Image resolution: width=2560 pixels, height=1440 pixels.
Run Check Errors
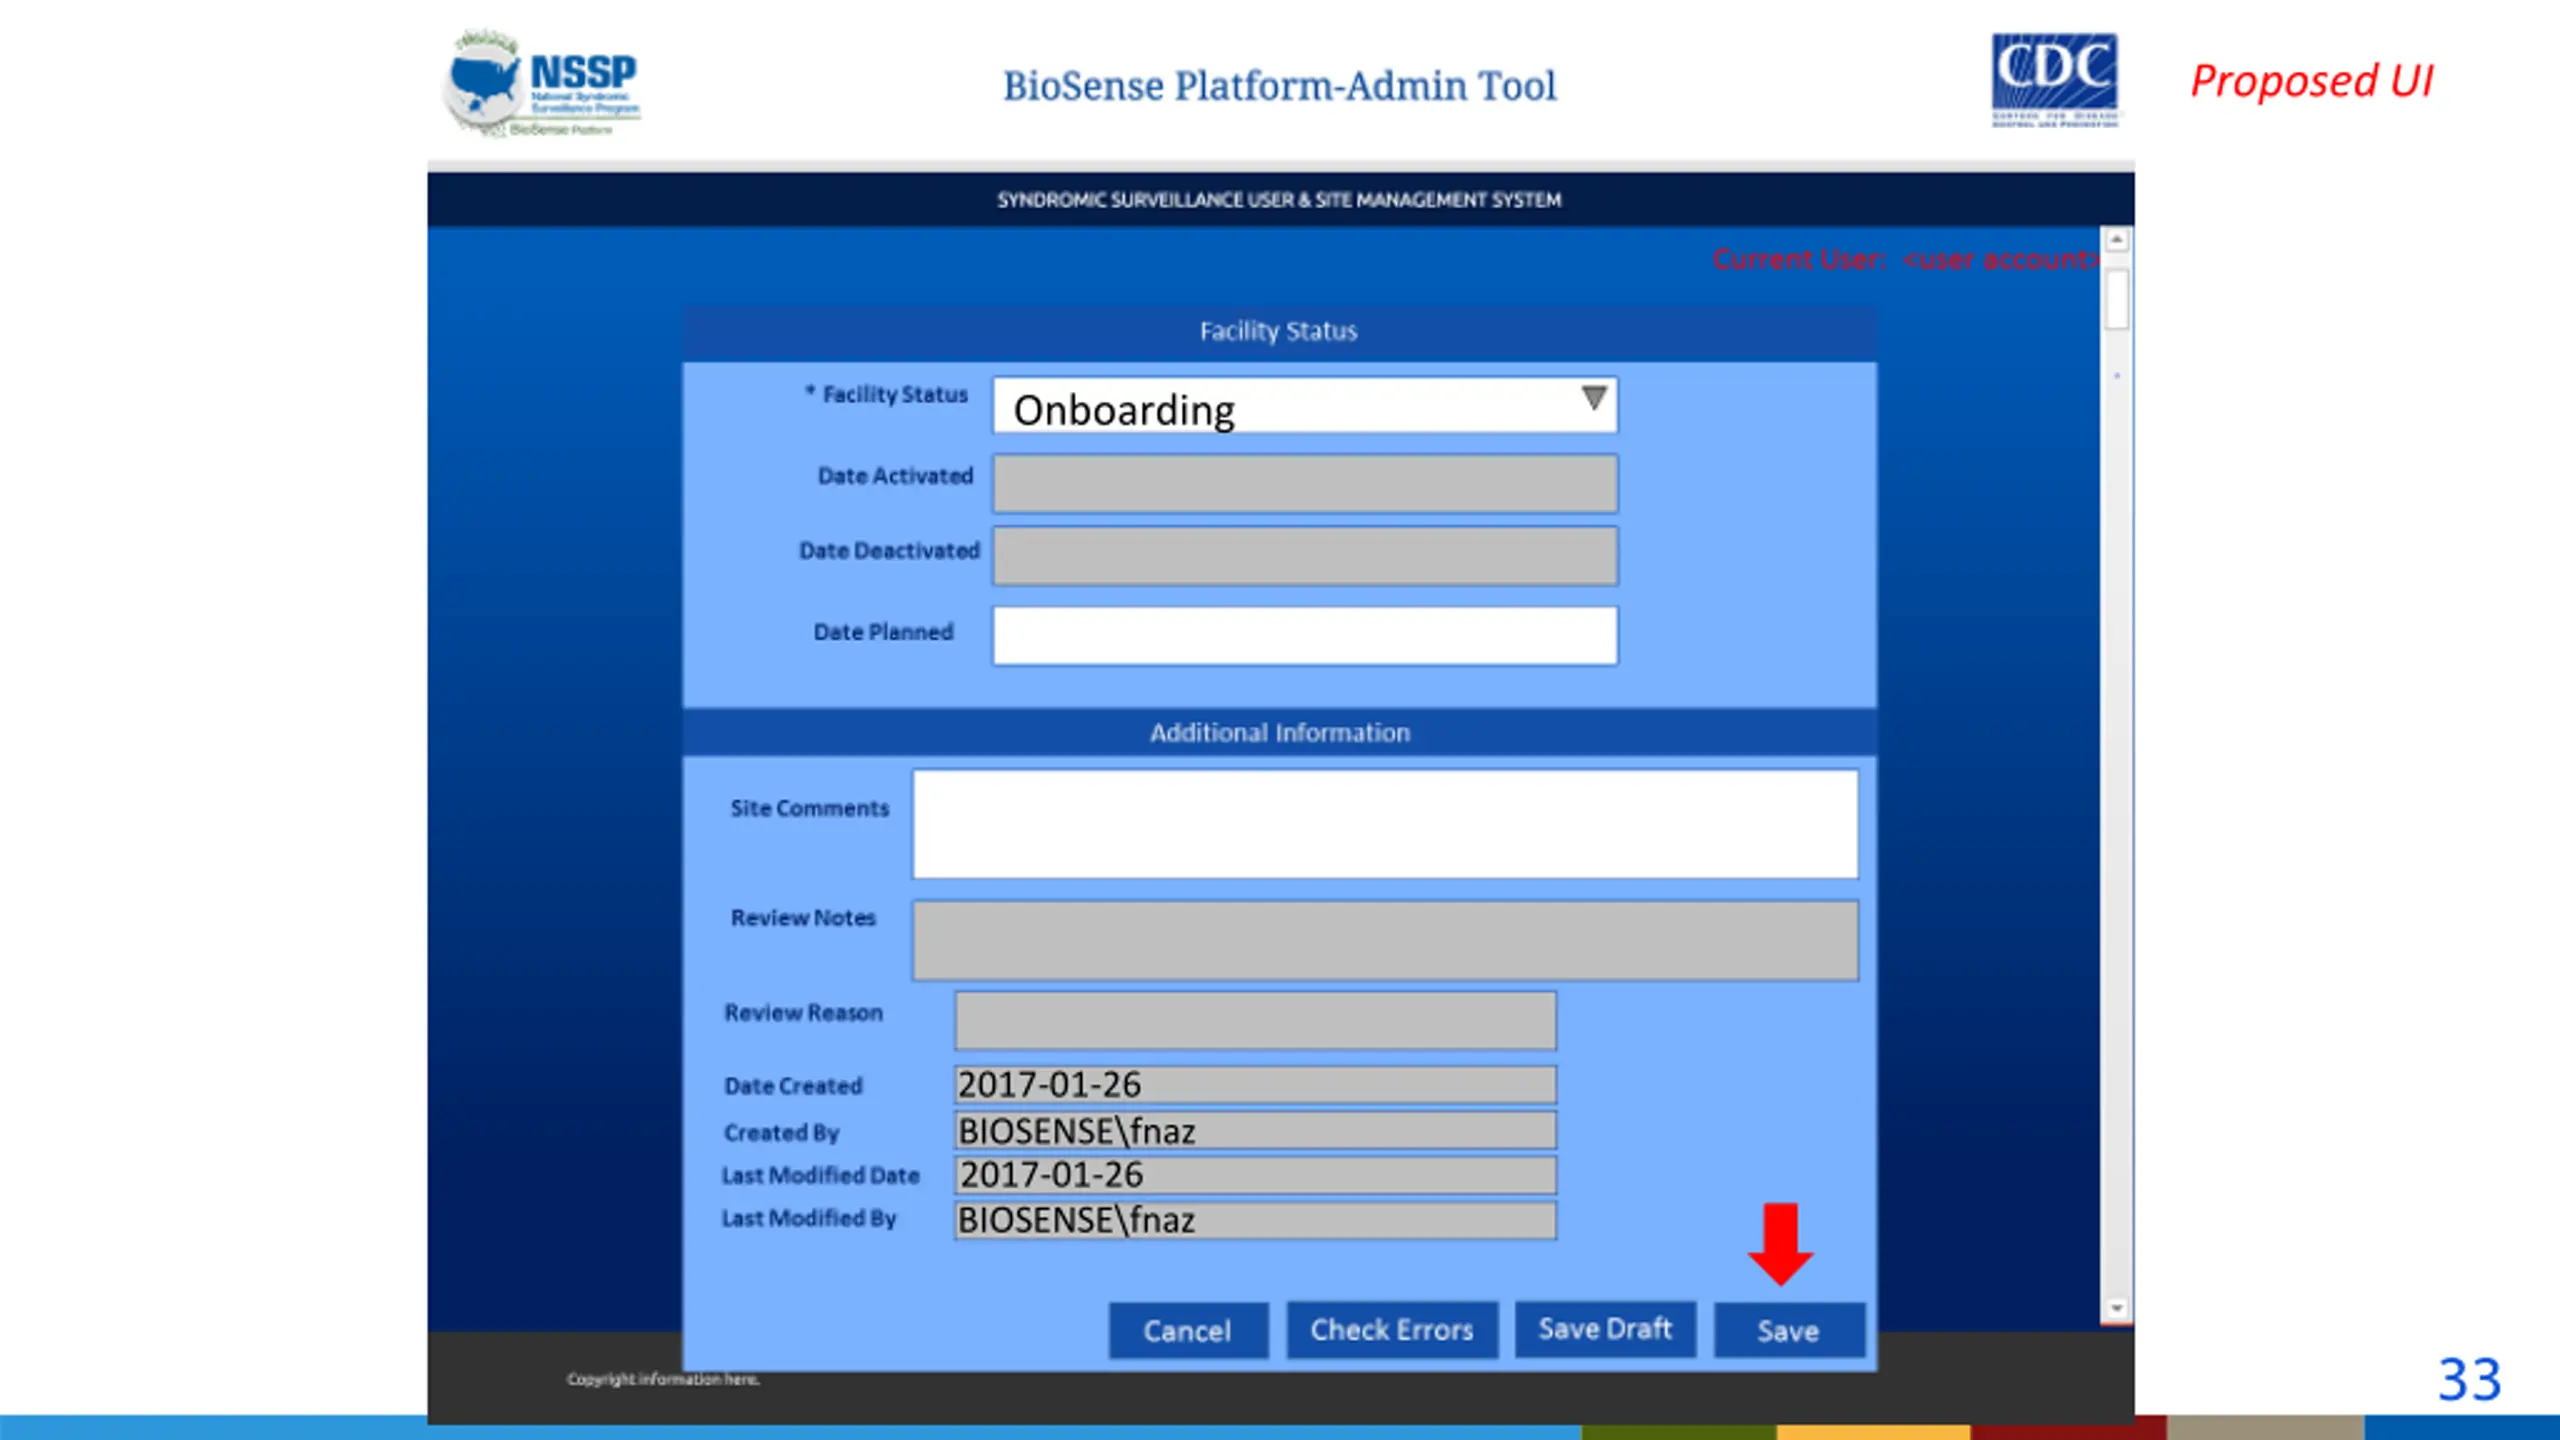pos(1391,1330)
